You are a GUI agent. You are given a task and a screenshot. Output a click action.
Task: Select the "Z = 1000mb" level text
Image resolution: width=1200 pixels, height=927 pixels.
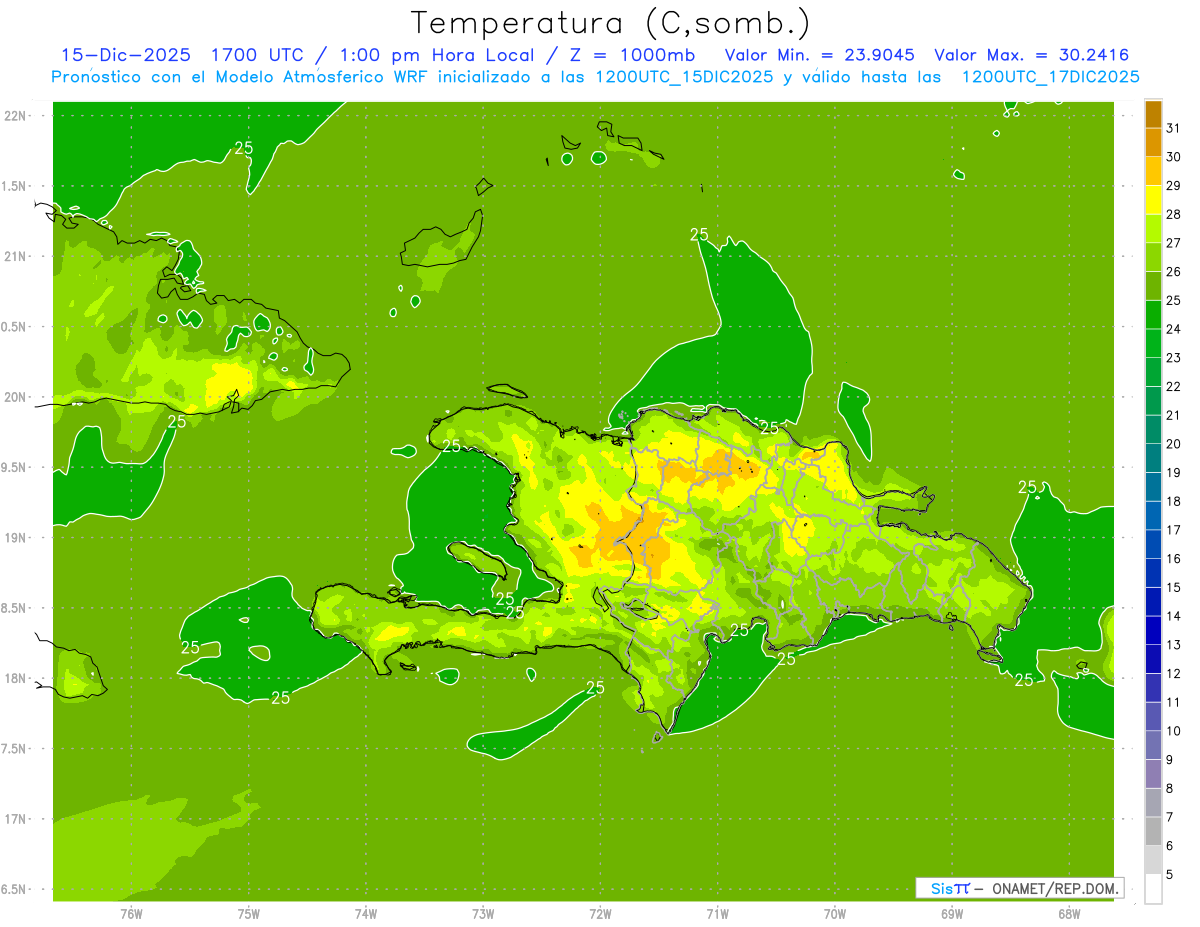(x=634, y=55)
